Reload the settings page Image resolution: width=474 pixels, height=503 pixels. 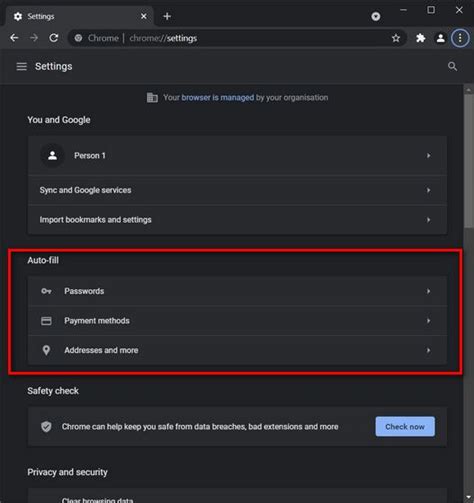(x=54, y=38)
